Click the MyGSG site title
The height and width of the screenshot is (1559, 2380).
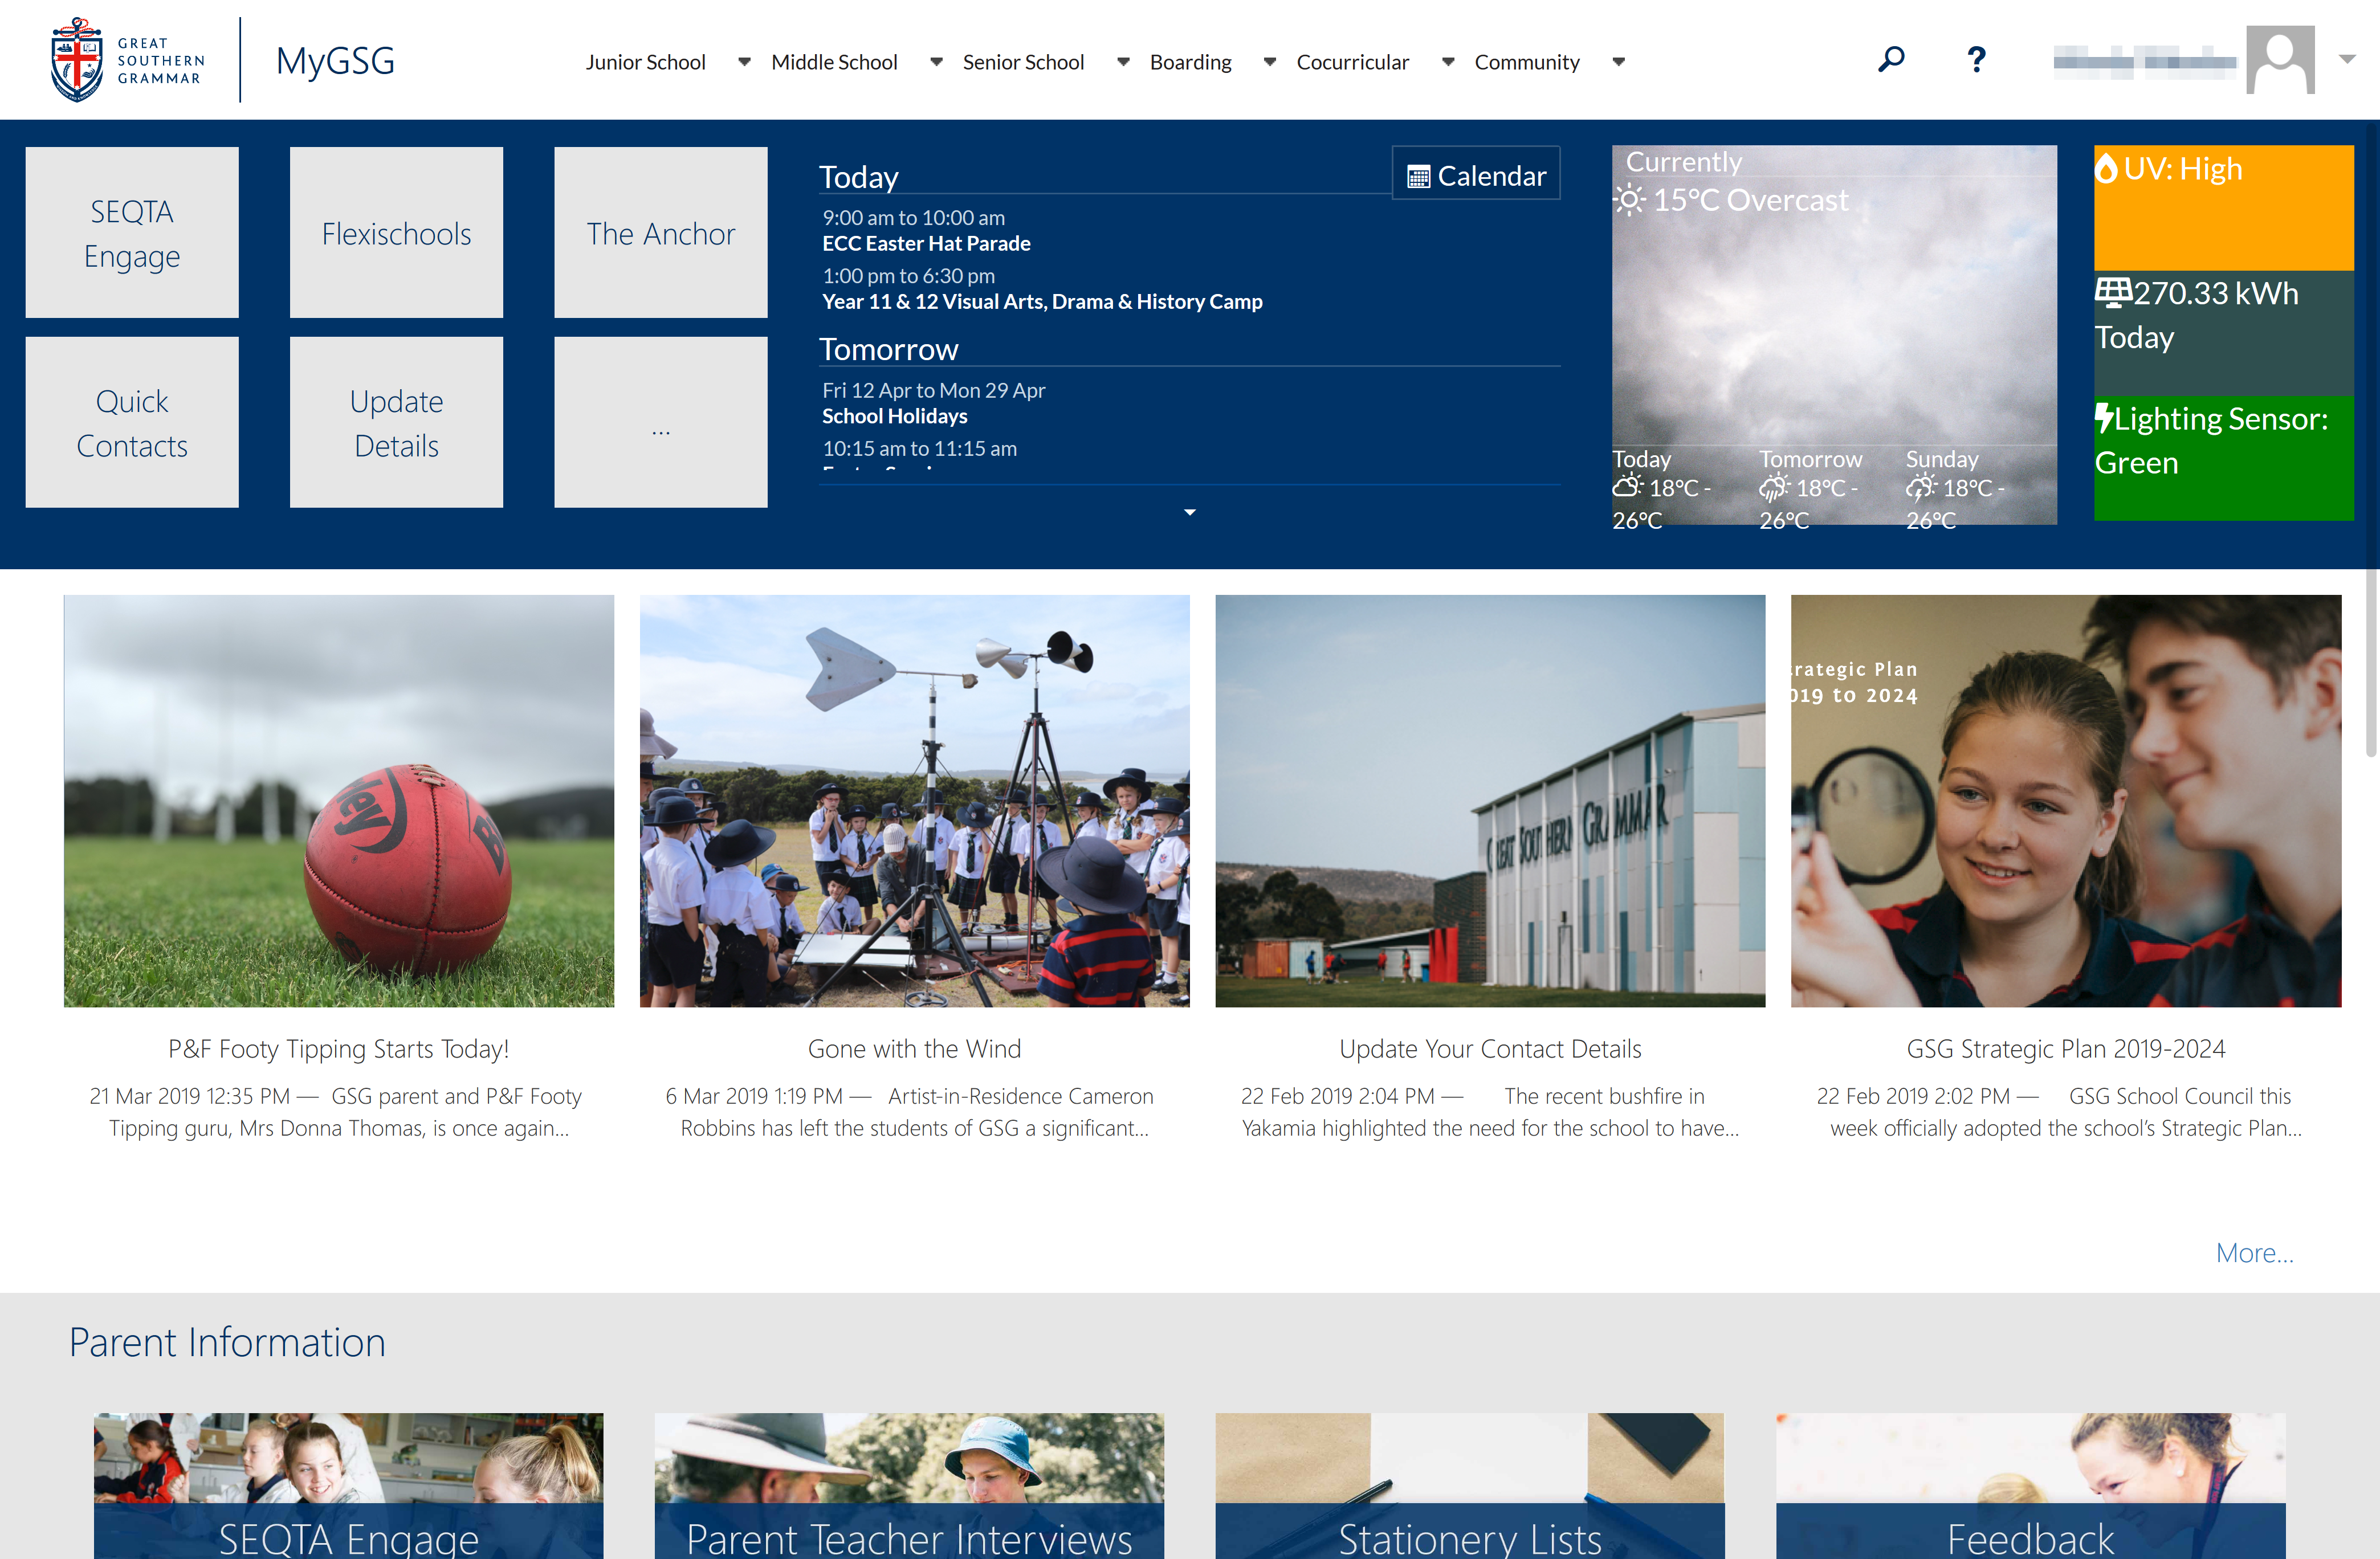[x=335, y=60]
